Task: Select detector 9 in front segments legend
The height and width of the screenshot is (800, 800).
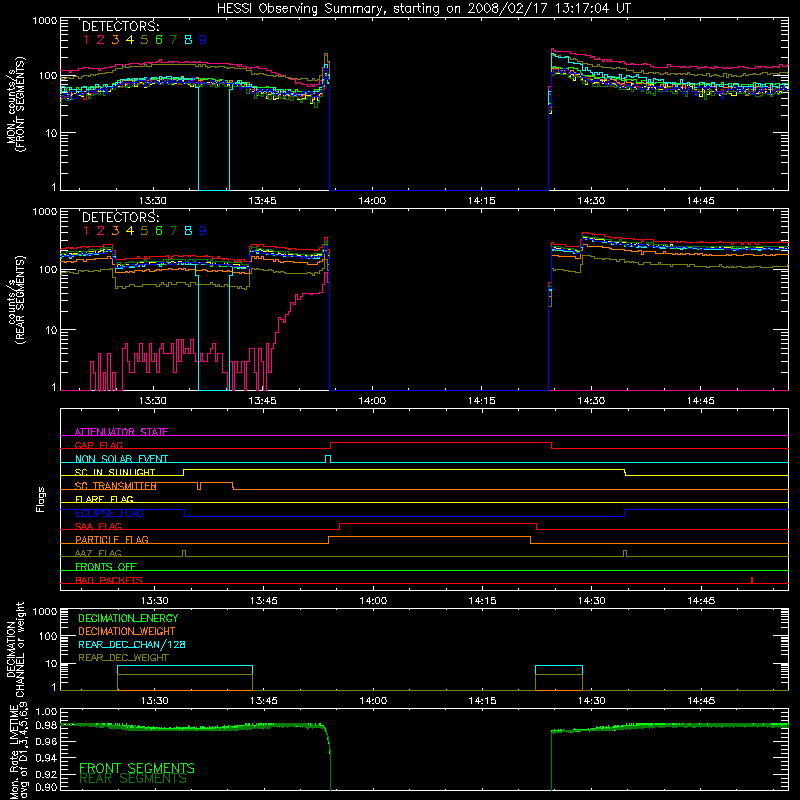Action: [x=203, y=40]
